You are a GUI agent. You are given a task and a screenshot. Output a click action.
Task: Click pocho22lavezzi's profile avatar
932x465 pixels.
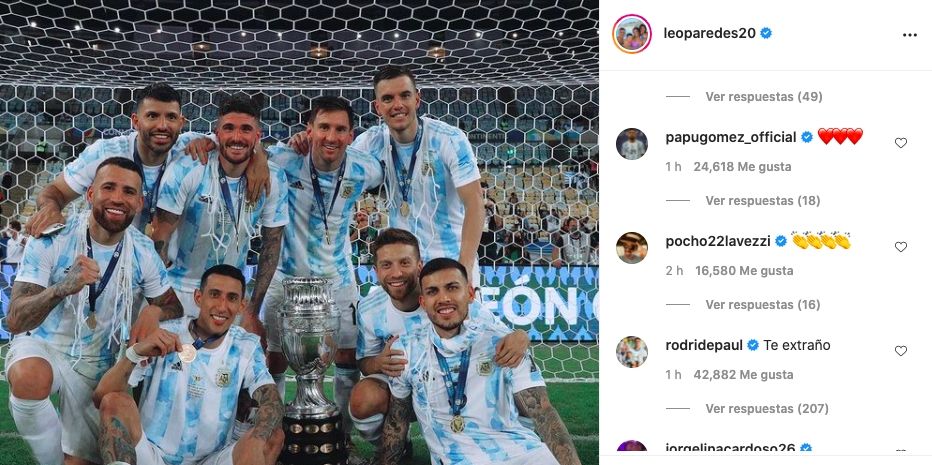point(632,248)
